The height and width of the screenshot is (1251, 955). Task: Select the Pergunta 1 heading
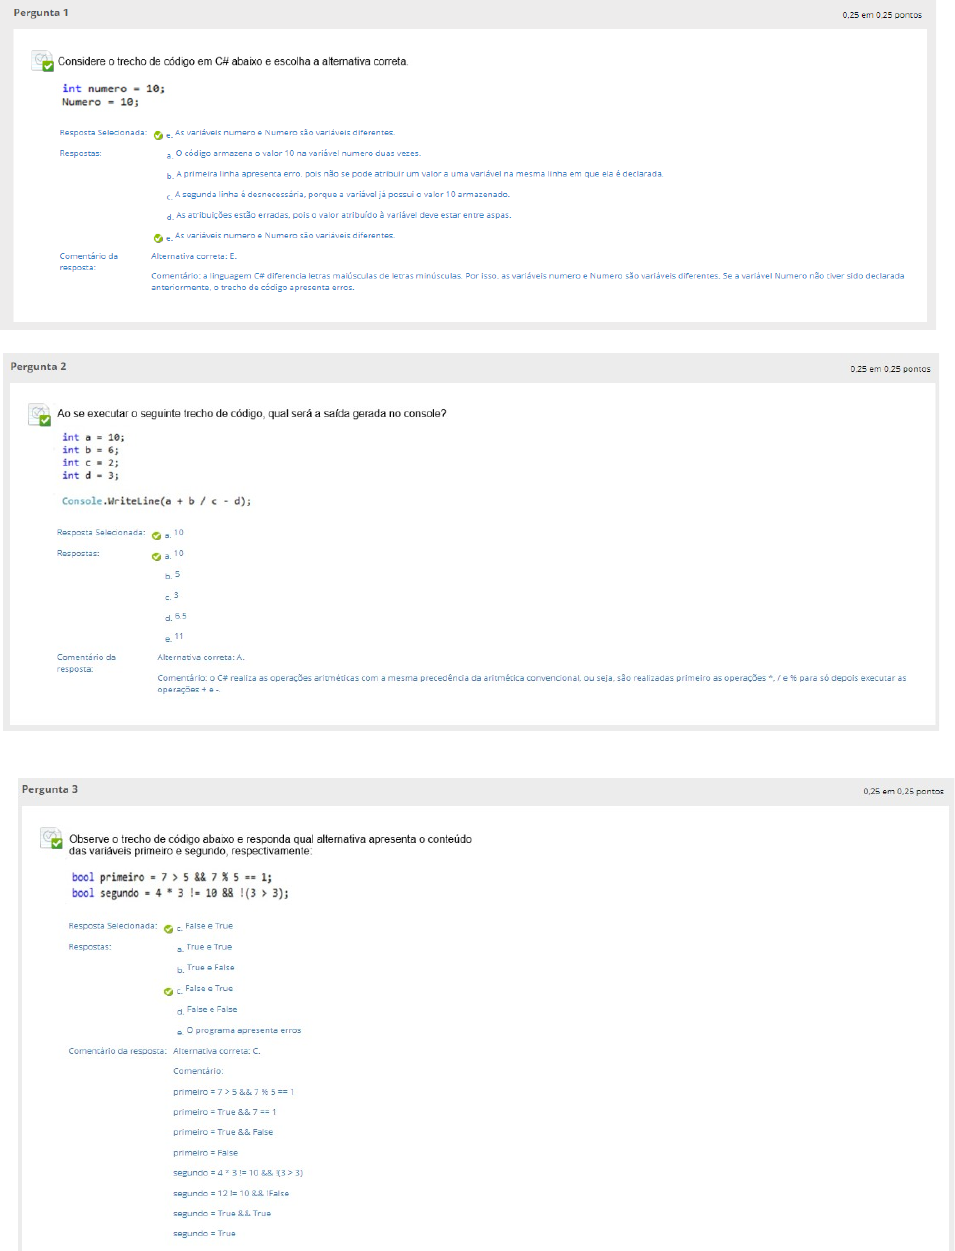click(x=41, y=13)
